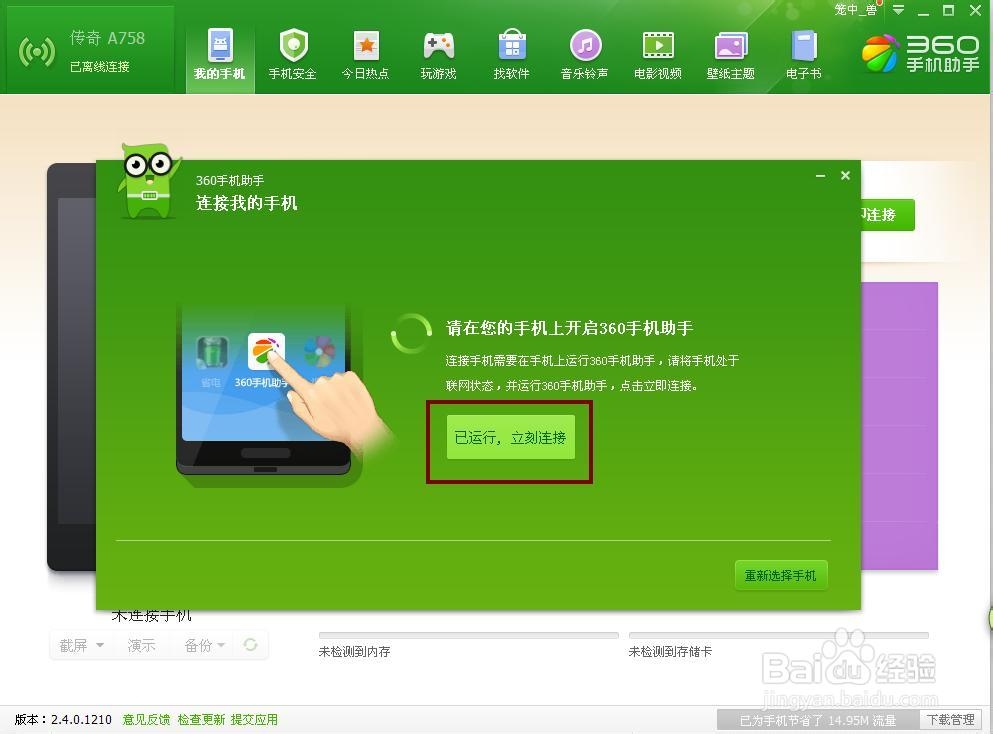Click the storage card bar 未检测到存储卡
Viewport: 993px width, 734px height.
778,635
